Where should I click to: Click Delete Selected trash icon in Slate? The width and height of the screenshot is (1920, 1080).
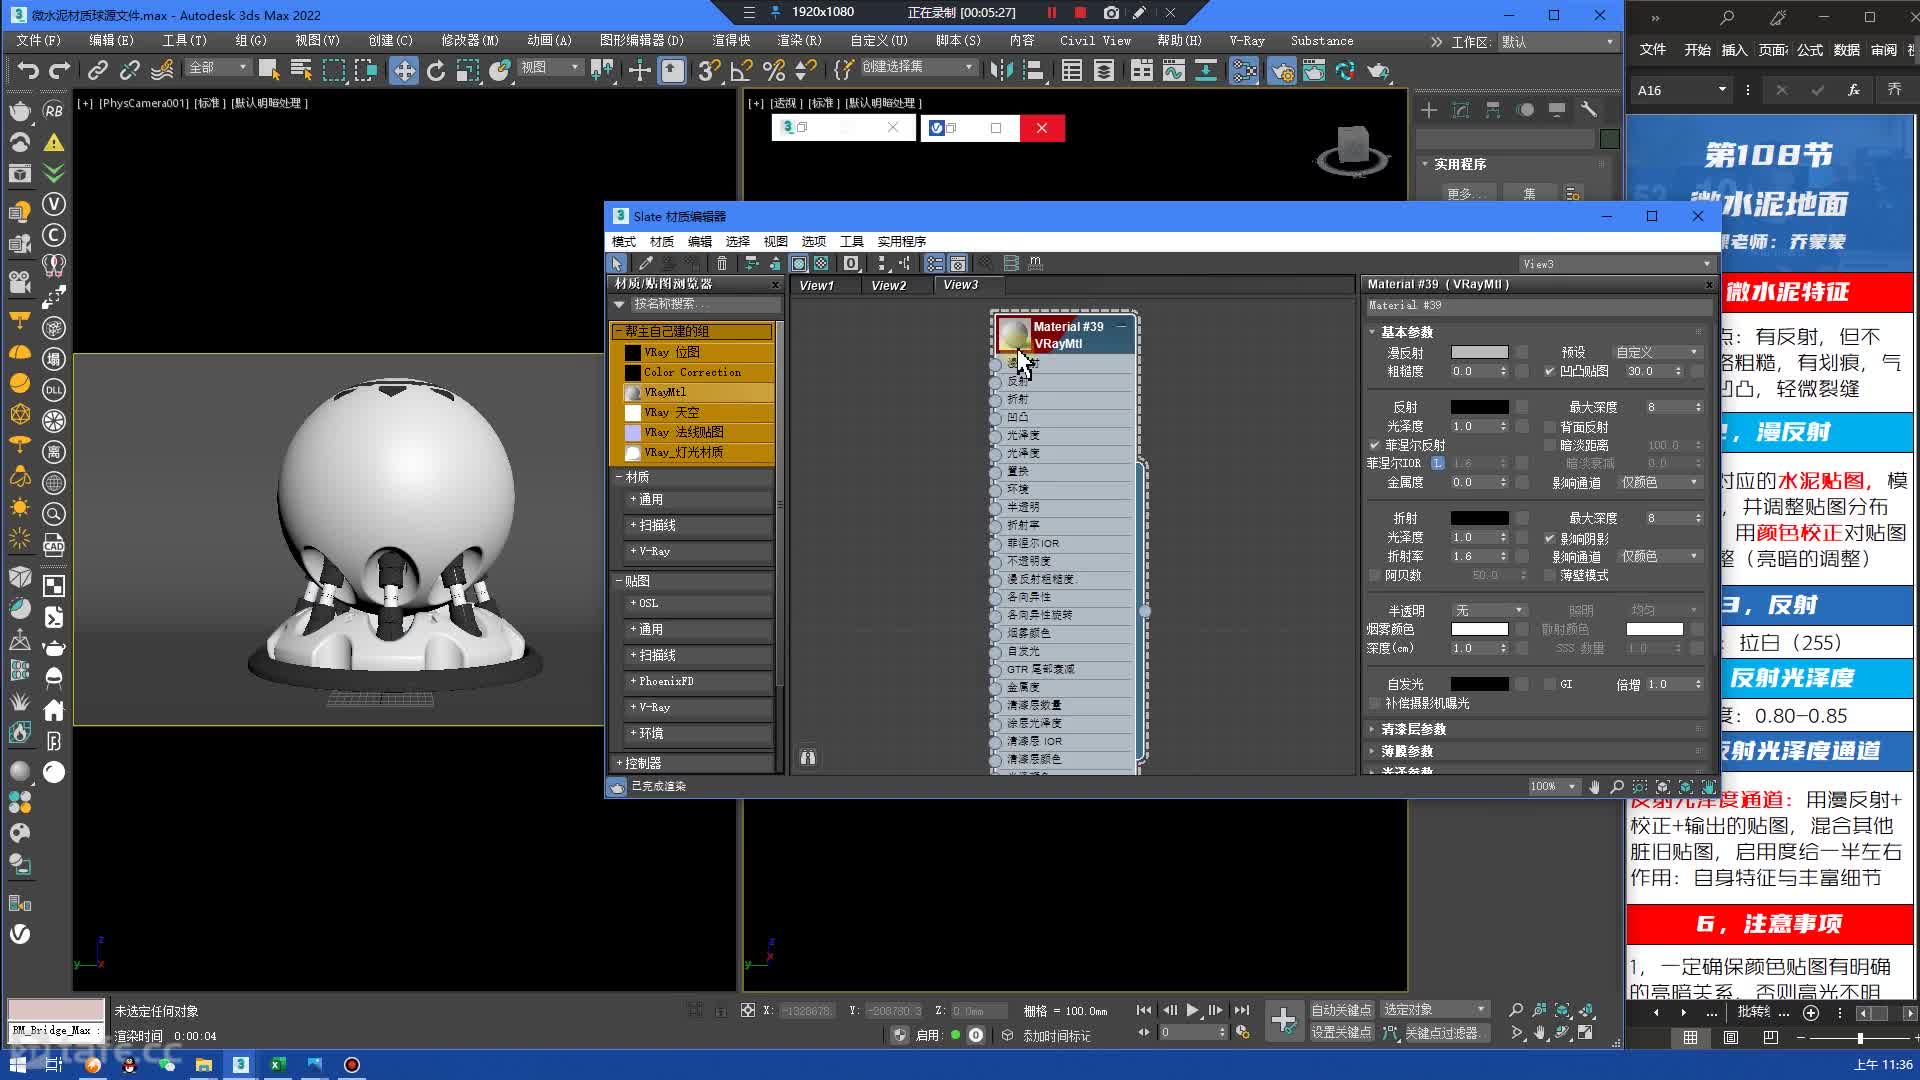point(722,263)
